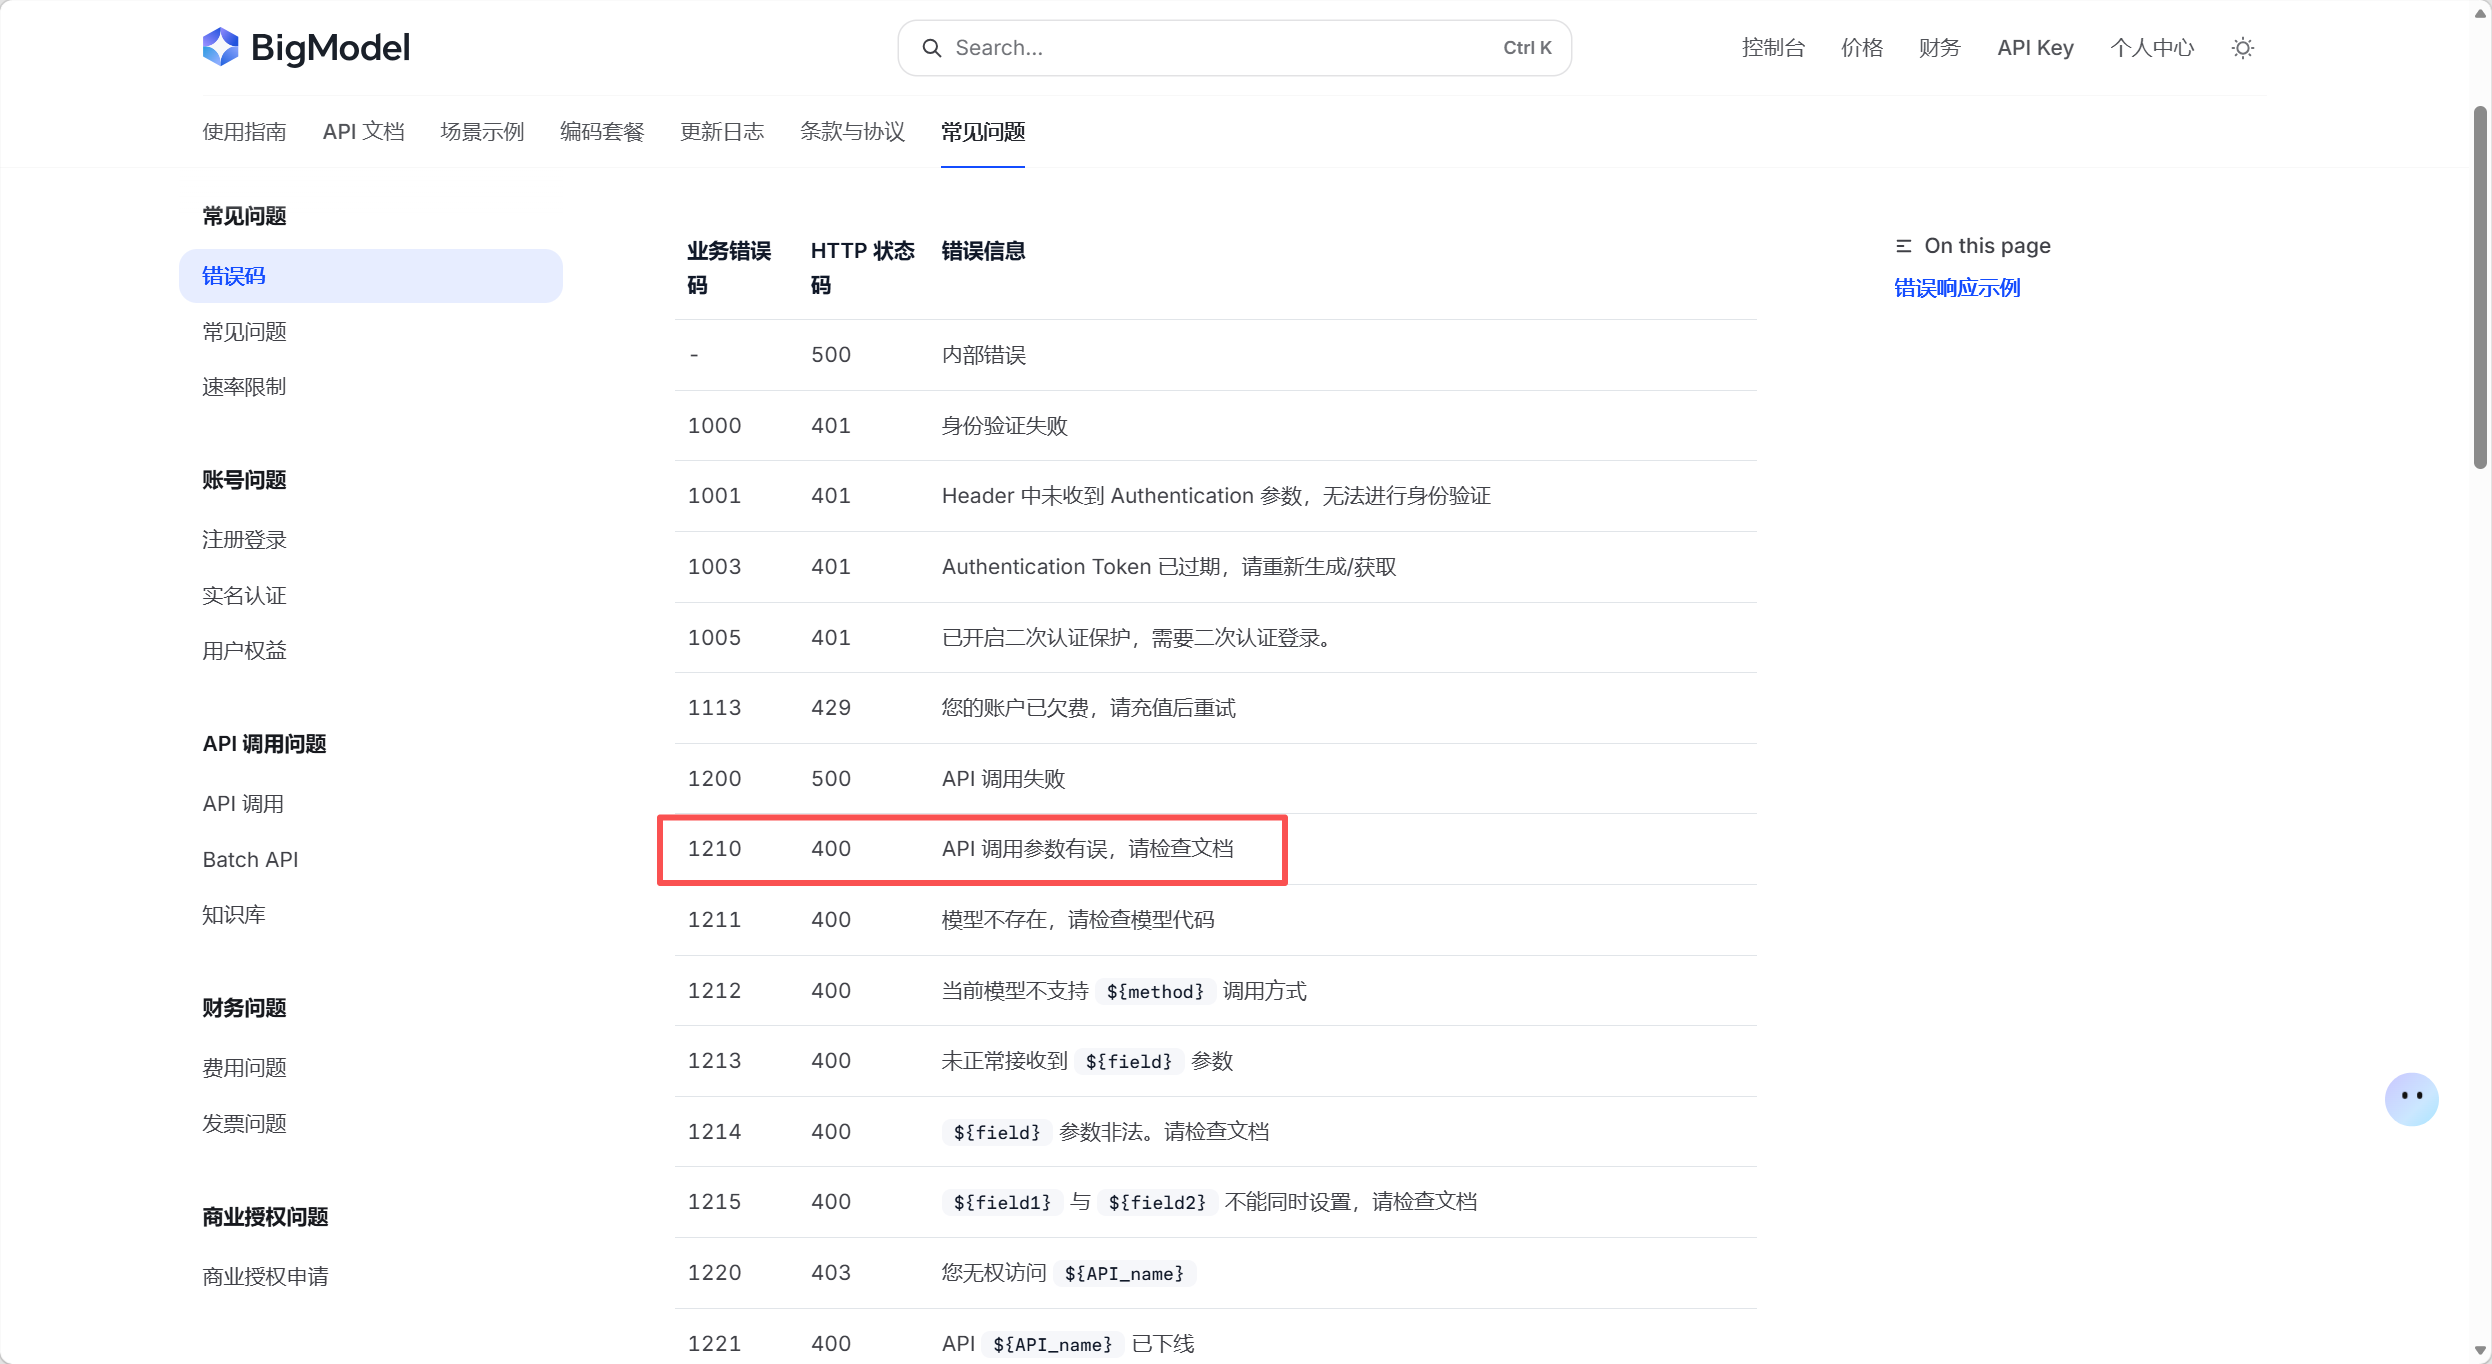Open API 调用 in the sidebar
Screen dimensions: 2492x1364
[243, 804]
